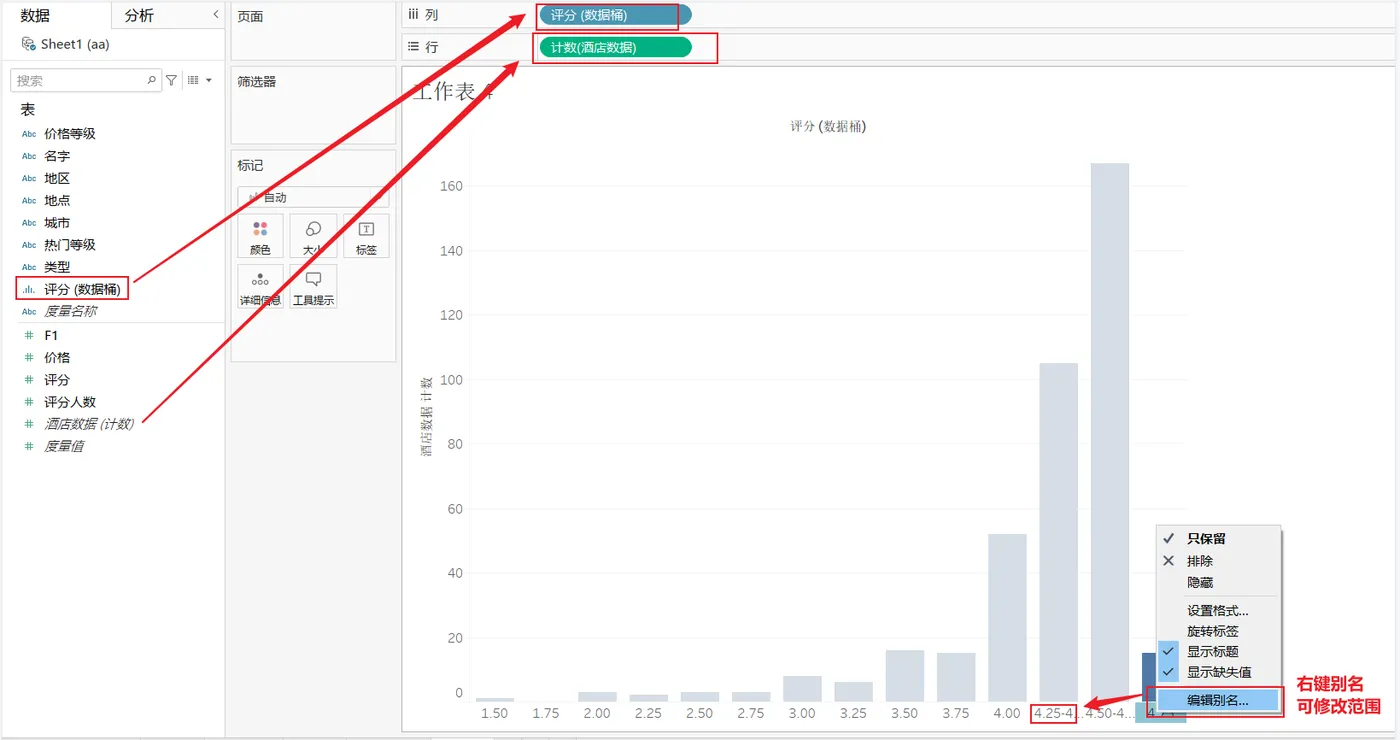The height and width of the screenshot is (740, 1400).
Task: Click the bar above the 3.50 label
Action: click(905, 676)
